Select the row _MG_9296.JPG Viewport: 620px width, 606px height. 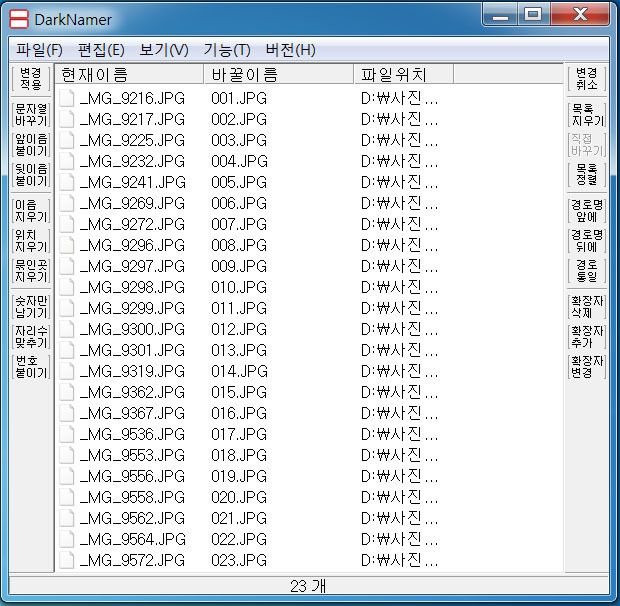[255, 245]
